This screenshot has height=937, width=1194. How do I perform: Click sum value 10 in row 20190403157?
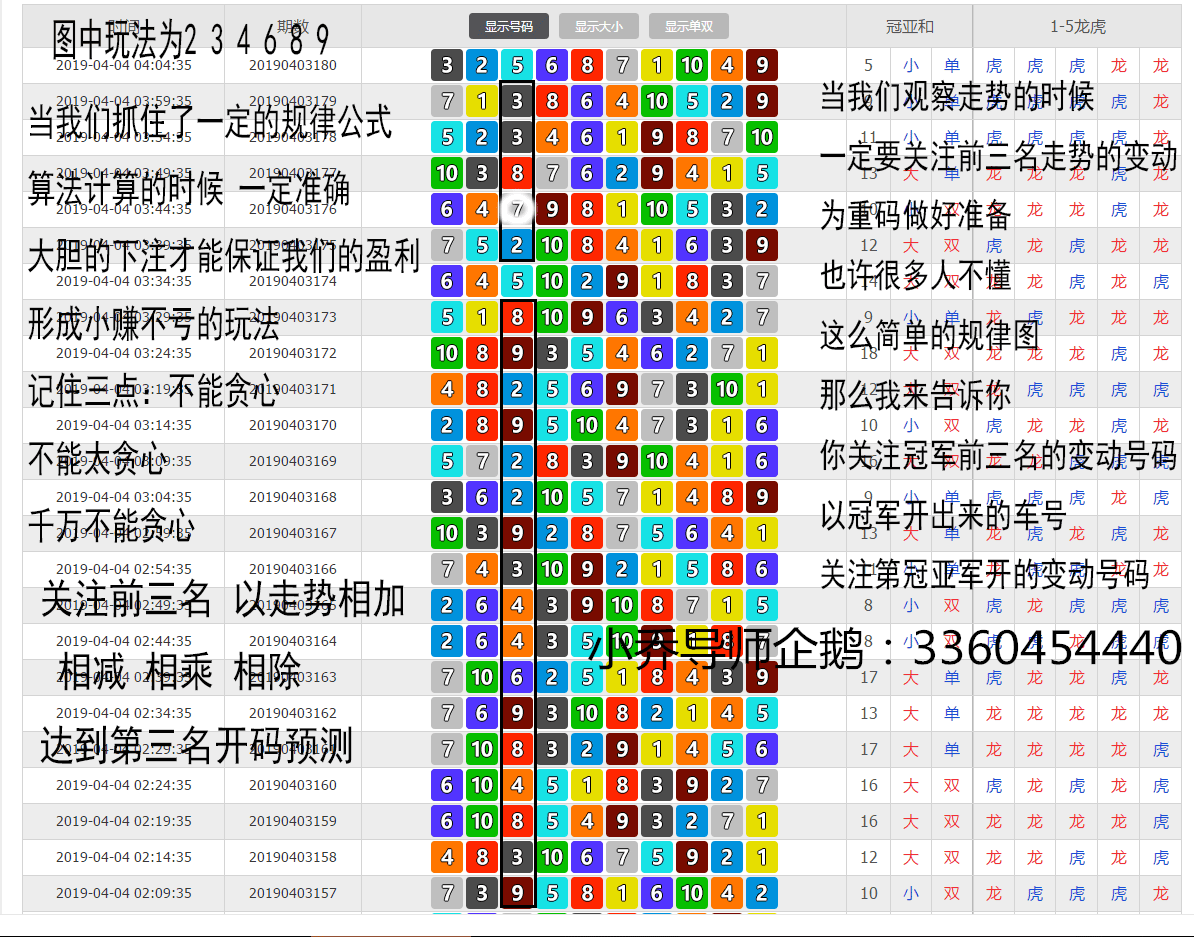tap(869, 893)
